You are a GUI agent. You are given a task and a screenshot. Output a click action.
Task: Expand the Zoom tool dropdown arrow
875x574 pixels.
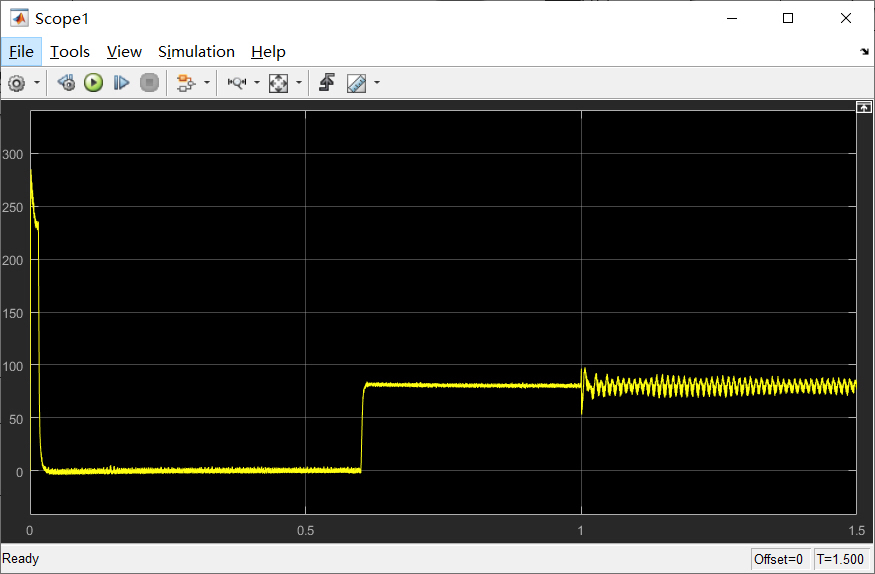[257, 83]
